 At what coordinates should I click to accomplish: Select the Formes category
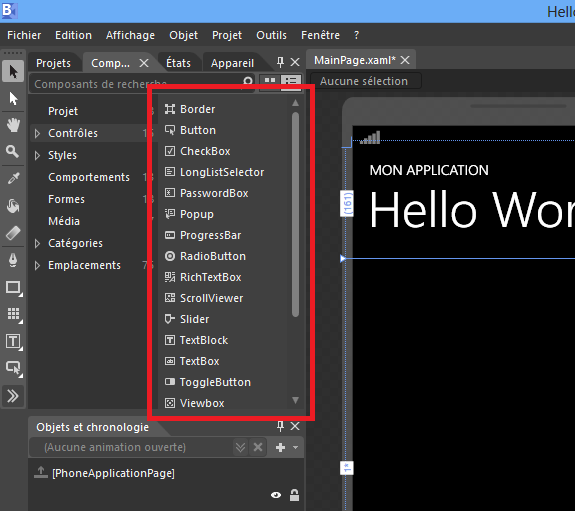pos(66,199)
